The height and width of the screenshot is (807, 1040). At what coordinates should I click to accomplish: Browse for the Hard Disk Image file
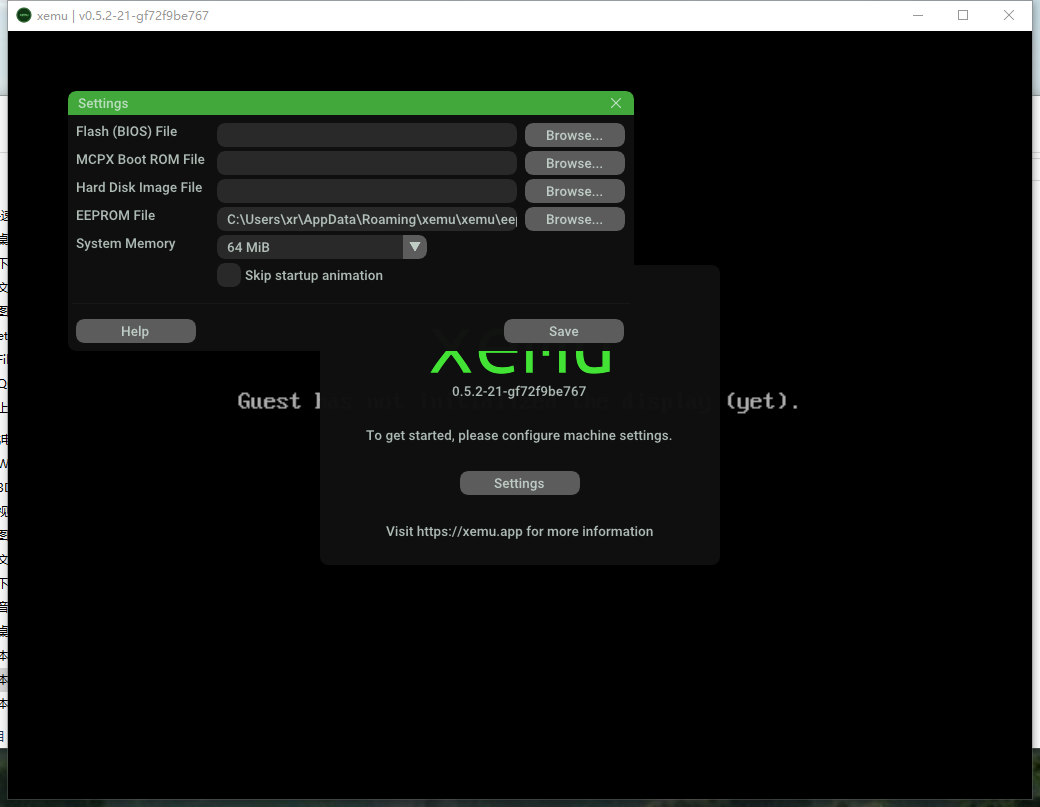[574, 191]
